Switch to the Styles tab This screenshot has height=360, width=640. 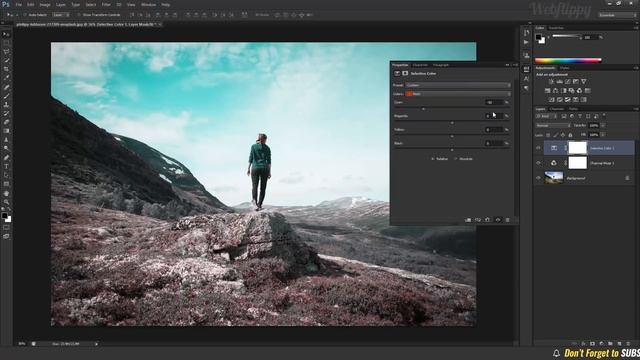coord(564,68)
